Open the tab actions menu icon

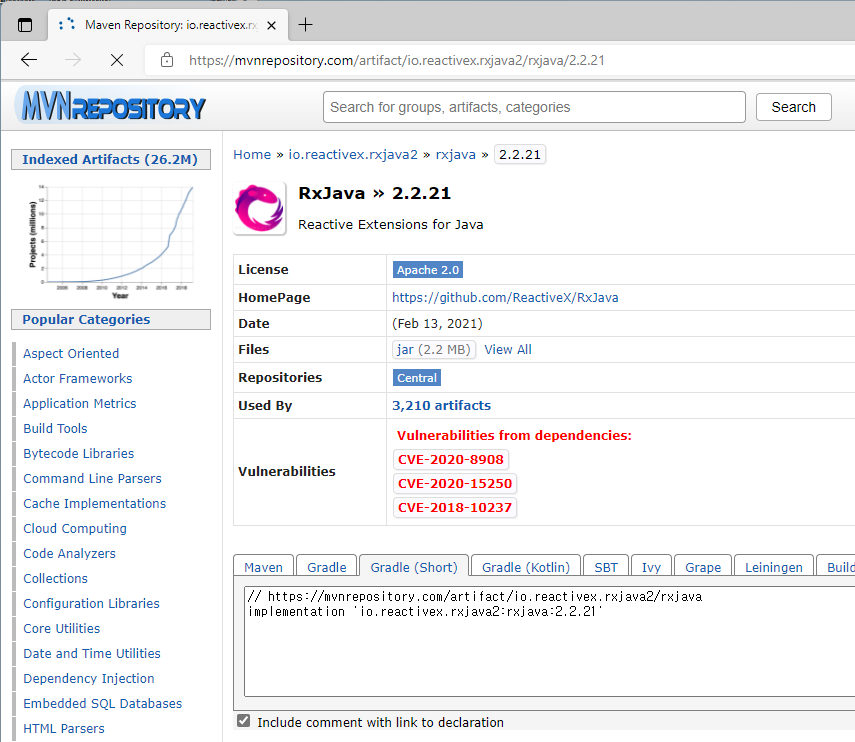pos(25,25)
